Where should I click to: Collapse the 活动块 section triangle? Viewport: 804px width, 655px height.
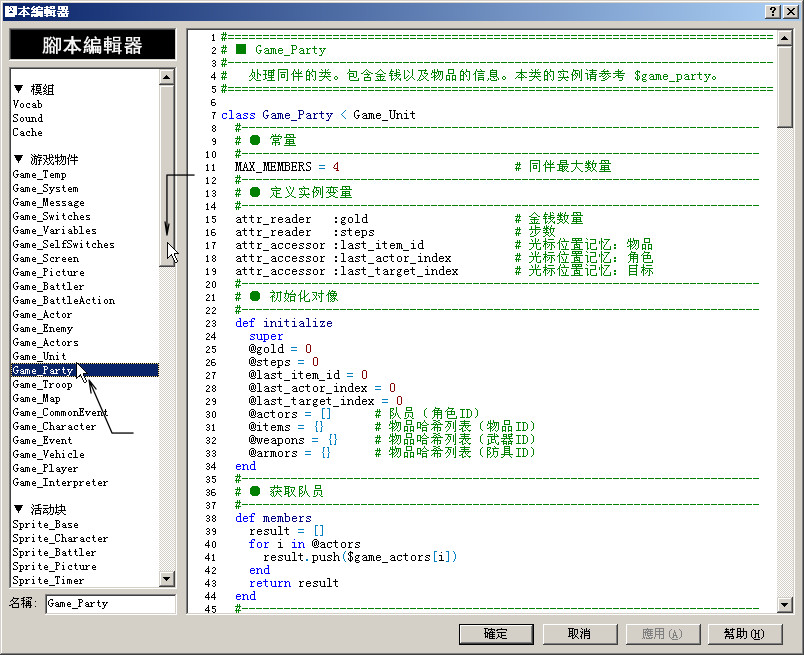18,509
